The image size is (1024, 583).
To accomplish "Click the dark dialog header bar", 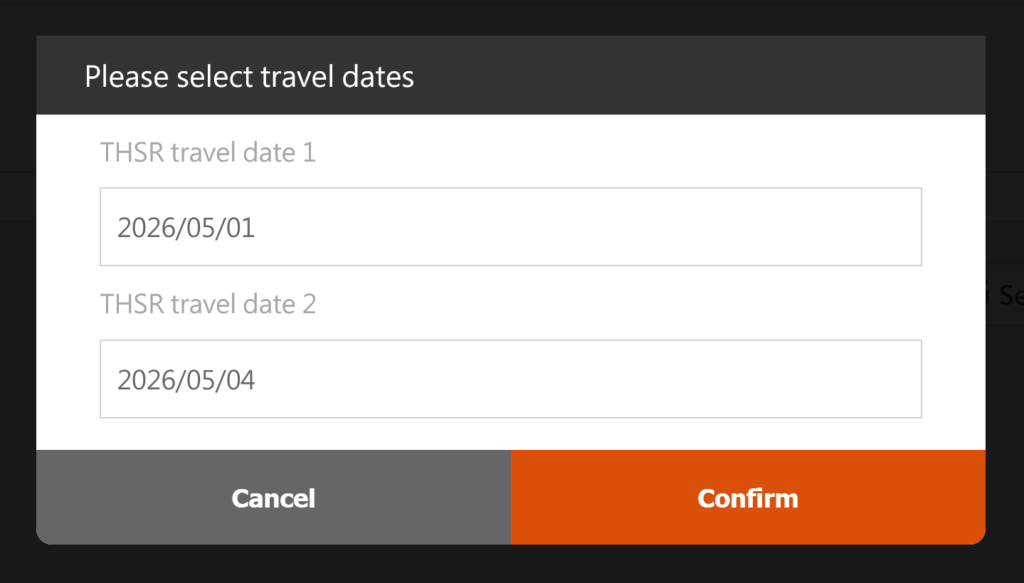I will [700, 76].
